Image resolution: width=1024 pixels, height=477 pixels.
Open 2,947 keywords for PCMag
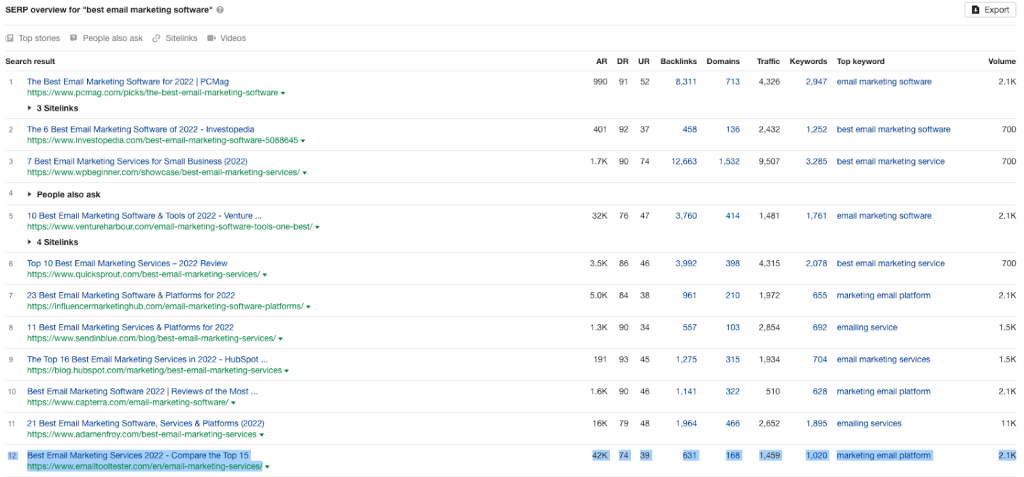[x=816, y=82]
